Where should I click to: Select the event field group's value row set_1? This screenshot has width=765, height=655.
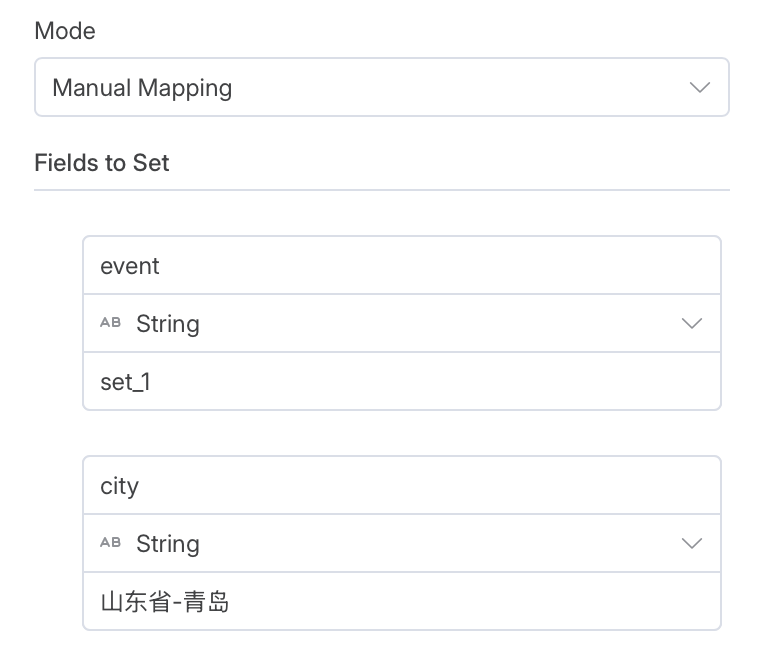pyautogui.click(x=402, y=381)
